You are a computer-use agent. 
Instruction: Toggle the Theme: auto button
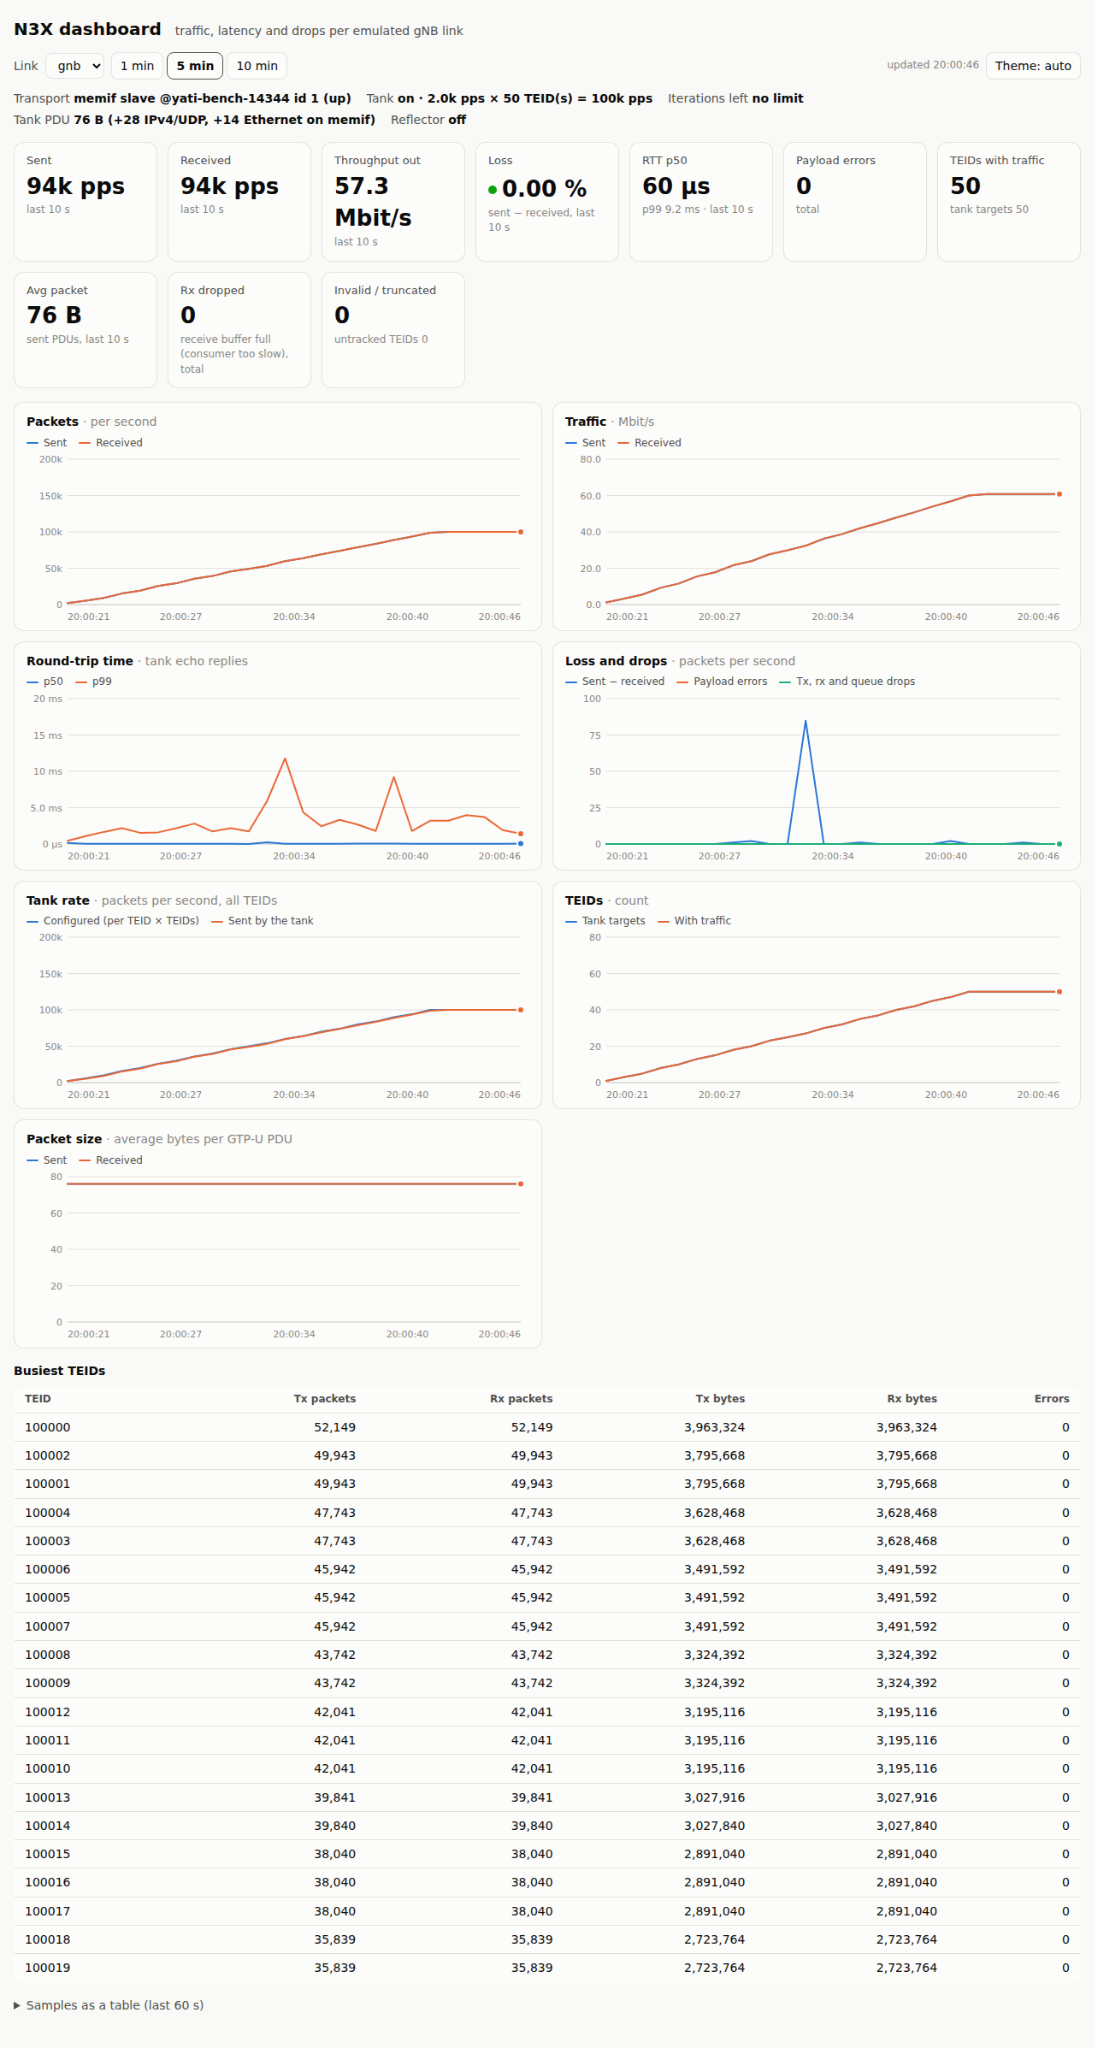[x=1033, y=66]
